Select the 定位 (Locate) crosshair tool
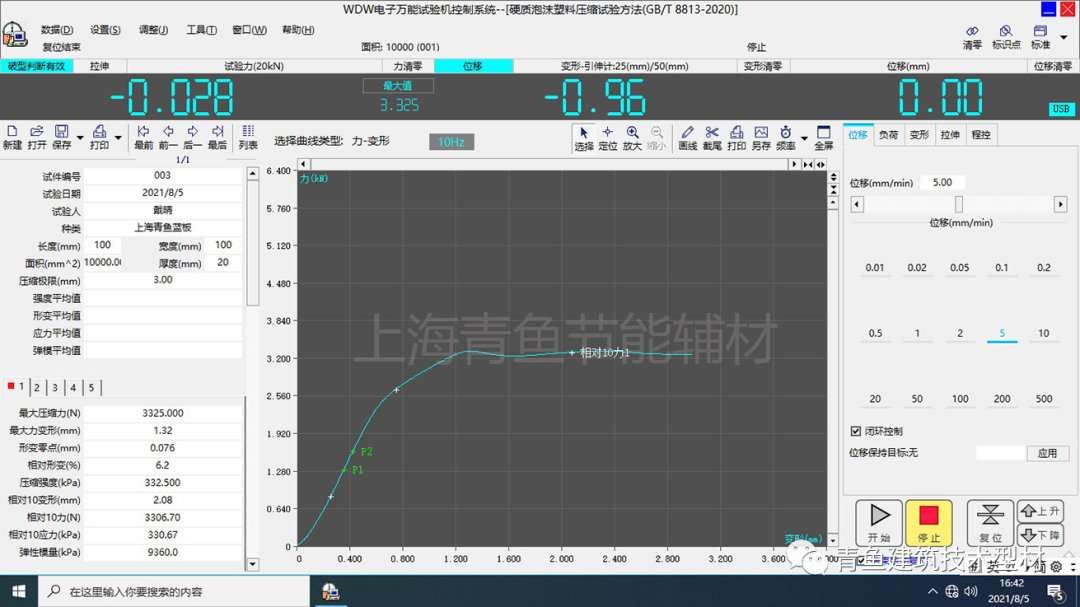1080x607 pixels. (608, 138)
